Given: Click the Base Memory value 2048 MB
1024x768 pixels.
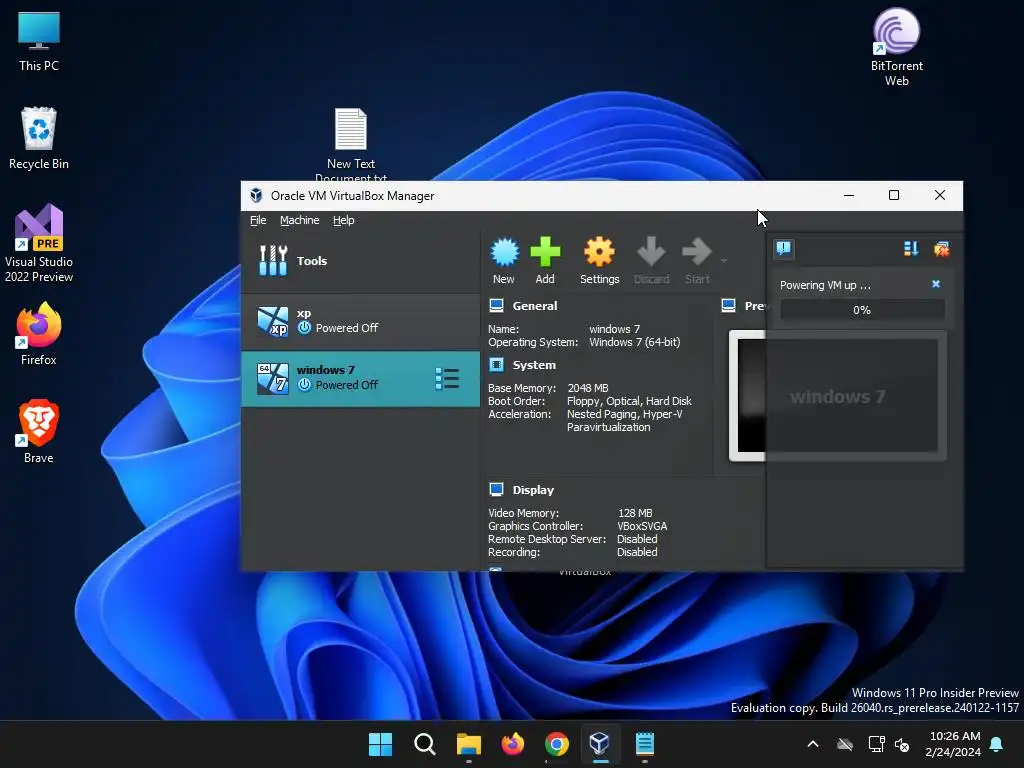Looking at the screenshot, I should pyautogui.click(x=588, y=388).
